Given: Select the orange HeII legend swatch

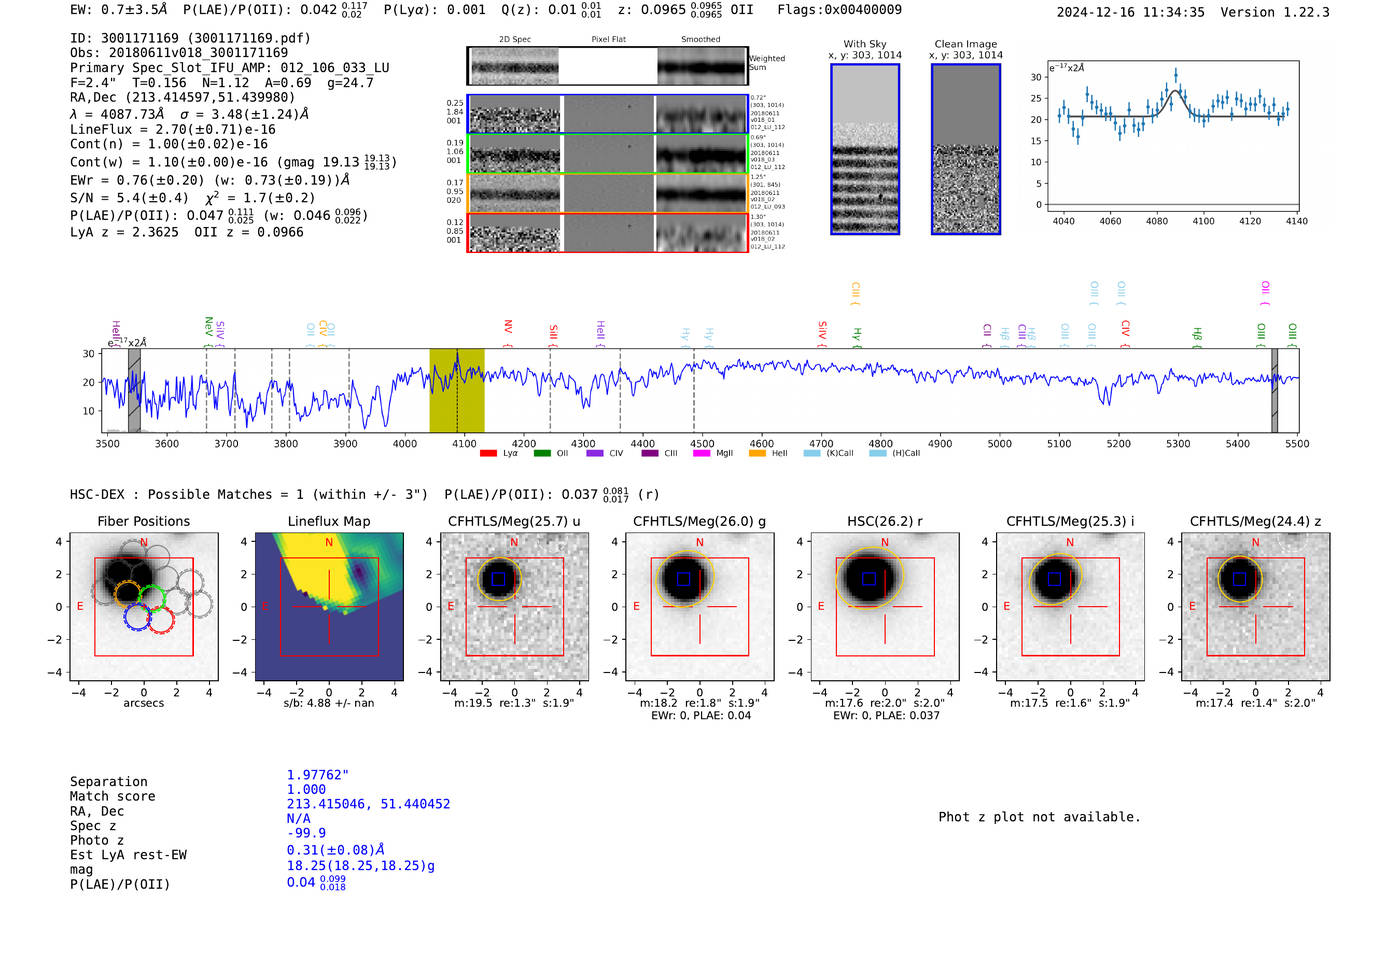Looking at the screenshot, I should tap(757, 454).
